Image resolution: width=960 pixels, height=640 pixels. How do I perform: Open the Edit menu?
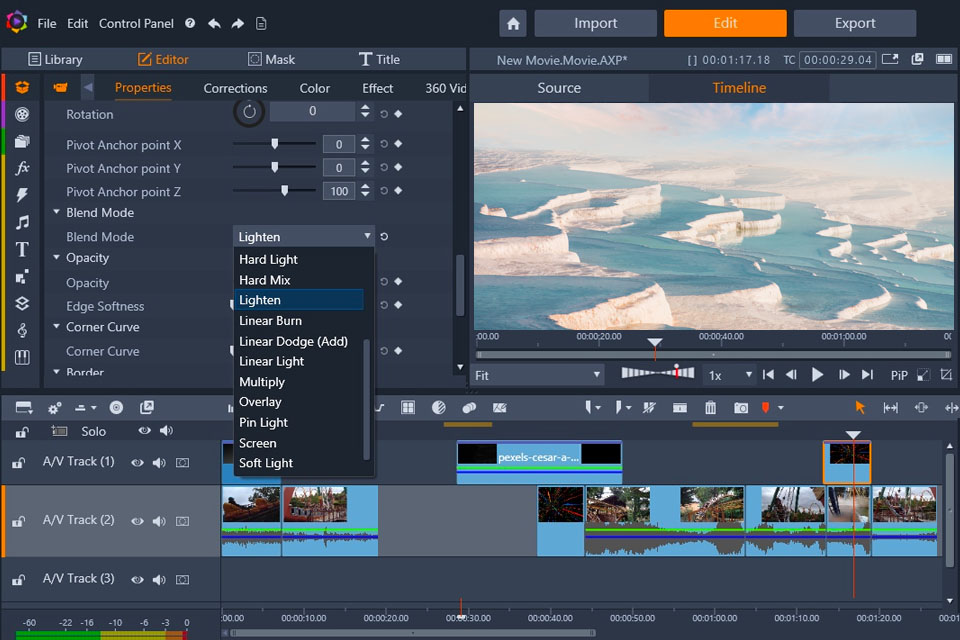click(77, 23)
